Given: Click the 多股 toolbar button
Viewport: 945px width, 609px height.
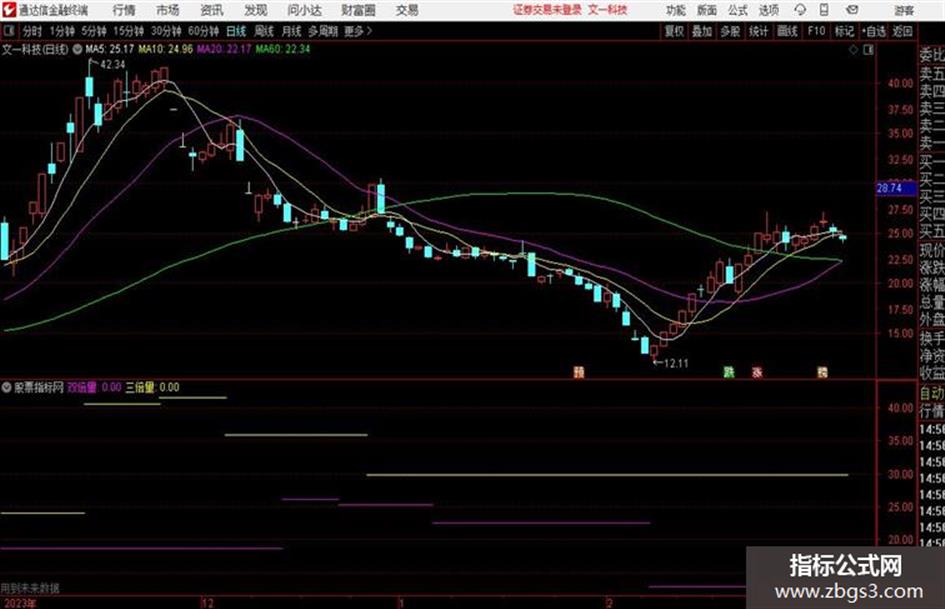Looking at the screenshot, I should tap(730, 31).
